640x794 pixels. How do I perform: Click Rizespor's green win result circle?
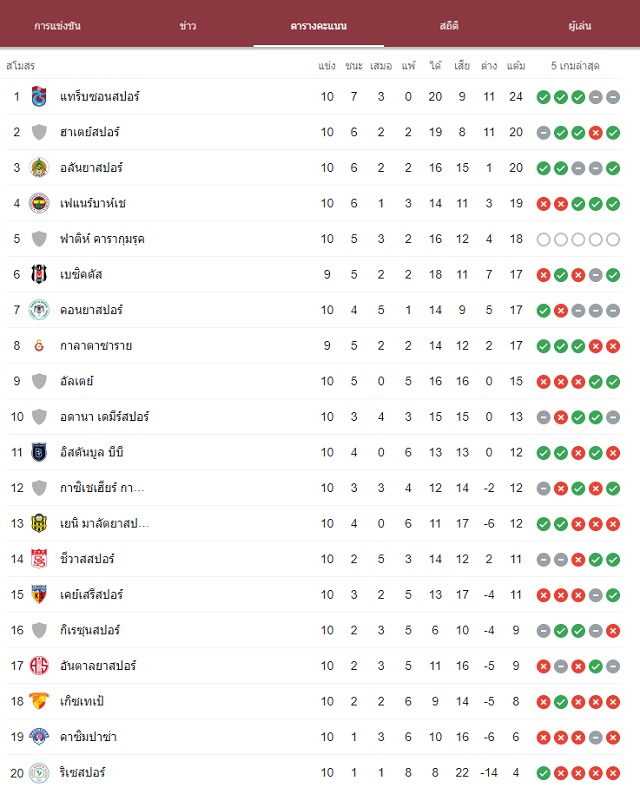(543, 773)
